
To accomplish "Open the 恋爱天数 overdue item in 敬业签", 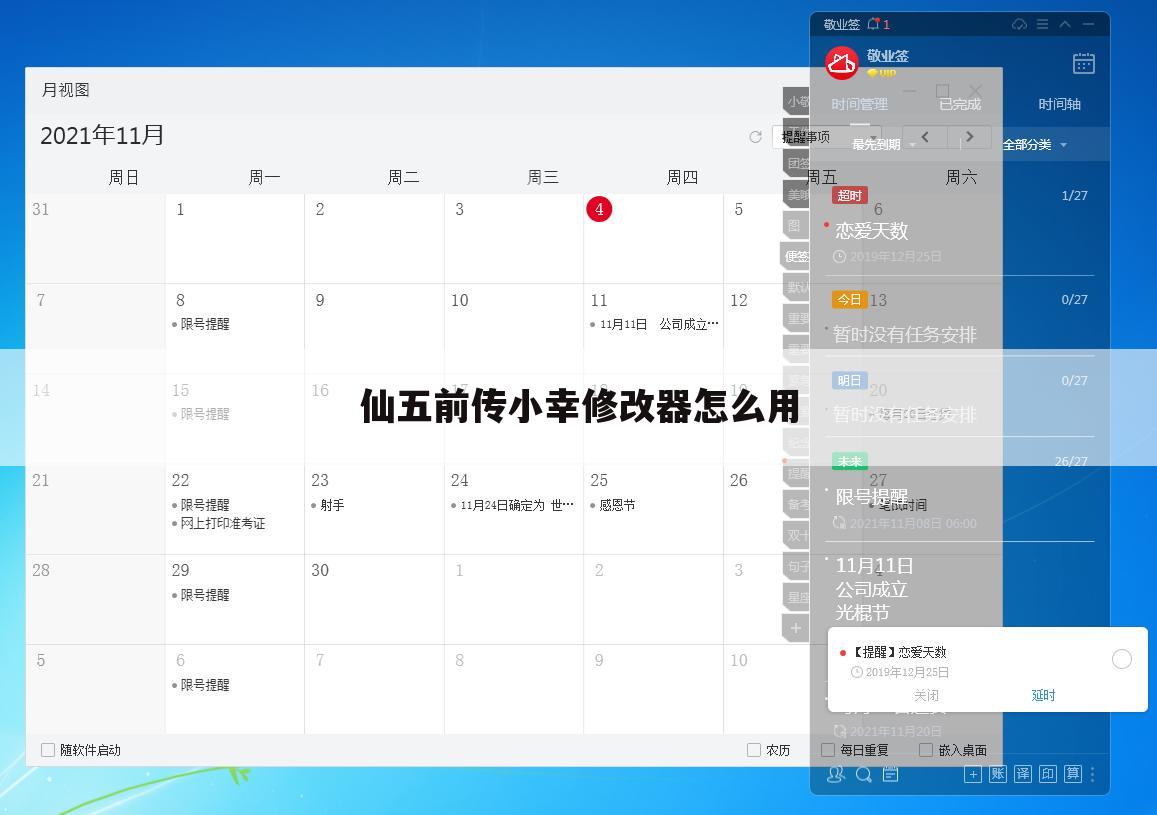I will tap(871, 231).
